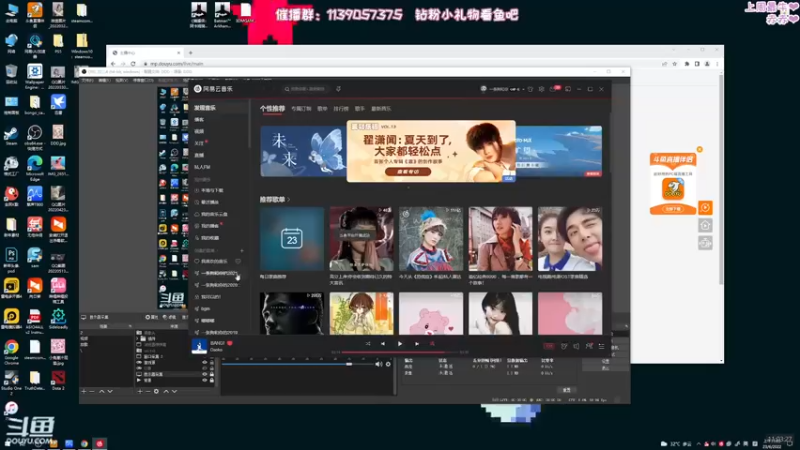The height and width of the screenshot is (450, 800).
Task: Toggle lock of the media source row
Action: [212, 381]
